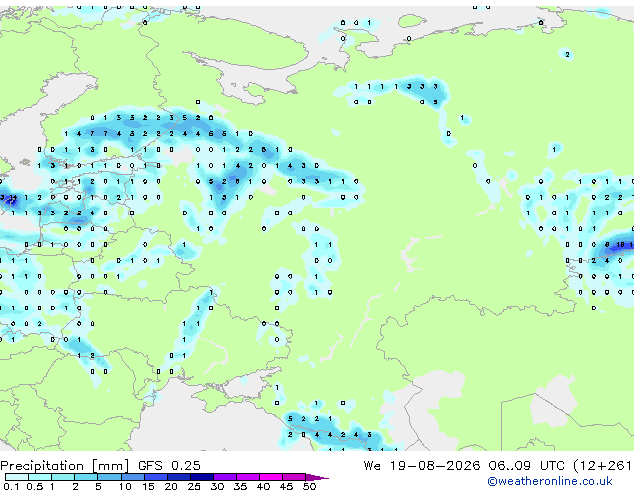Click the "0.1" legend scale label

tap(11, 486)
